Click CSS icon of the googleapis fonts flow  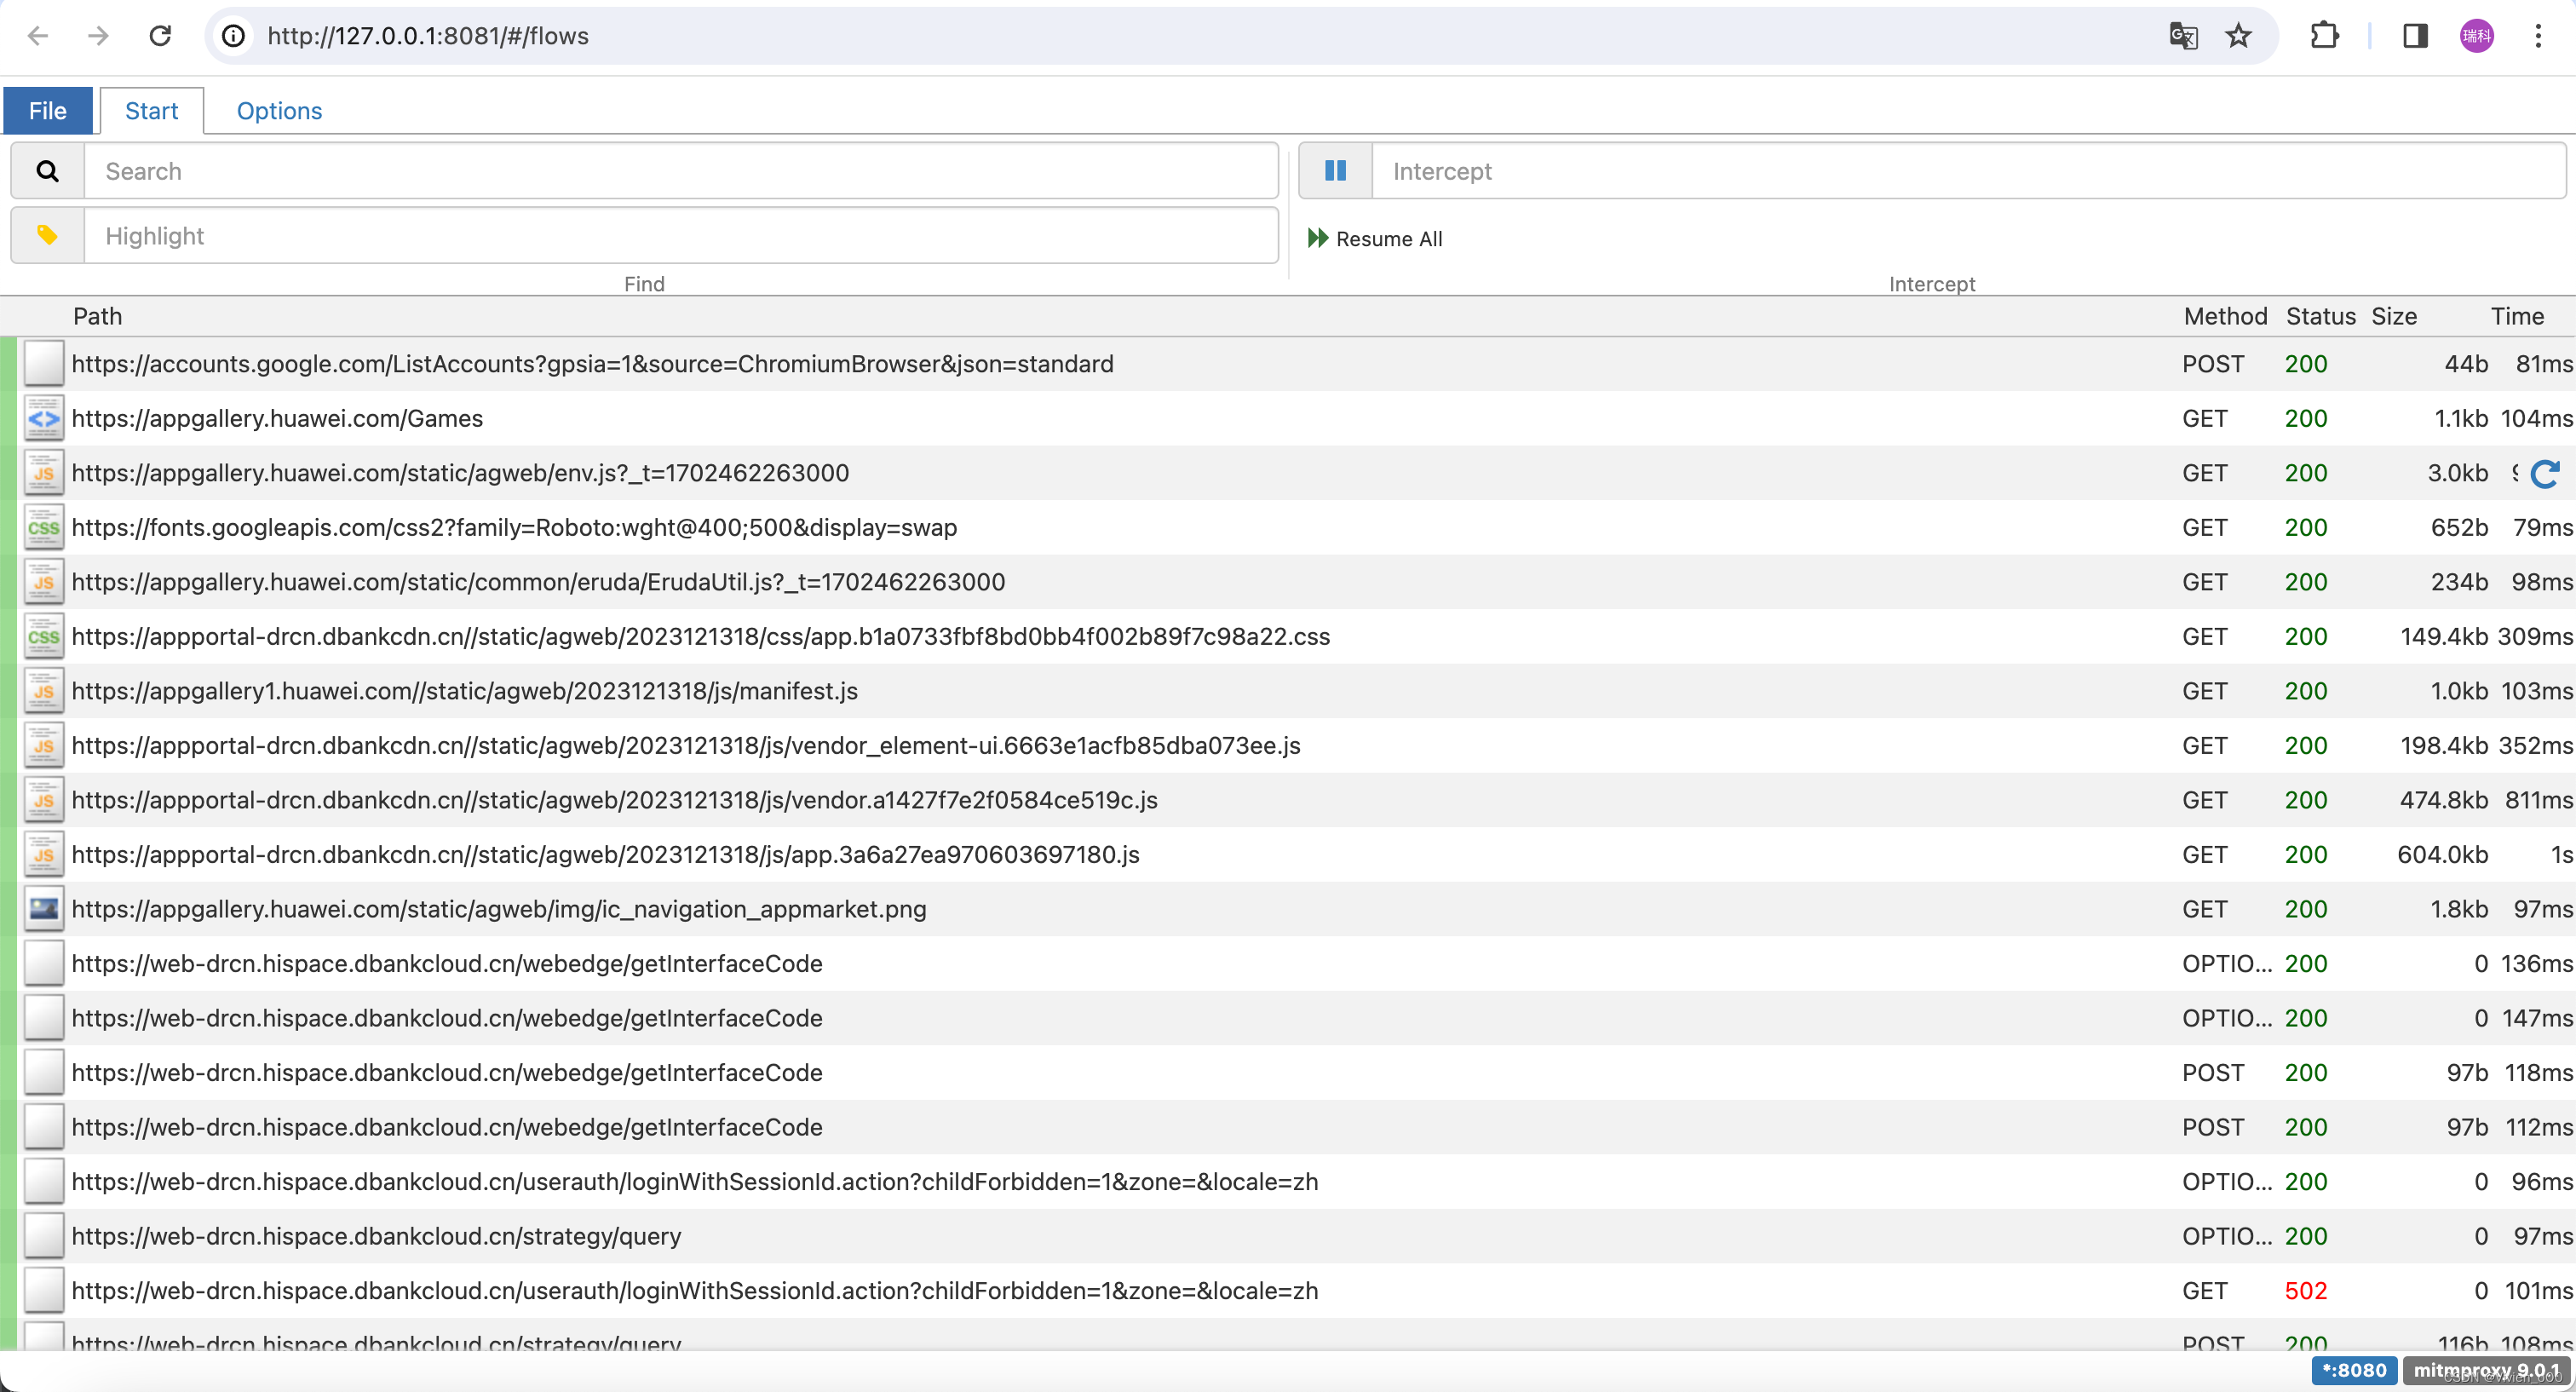(x=44, y=528)
